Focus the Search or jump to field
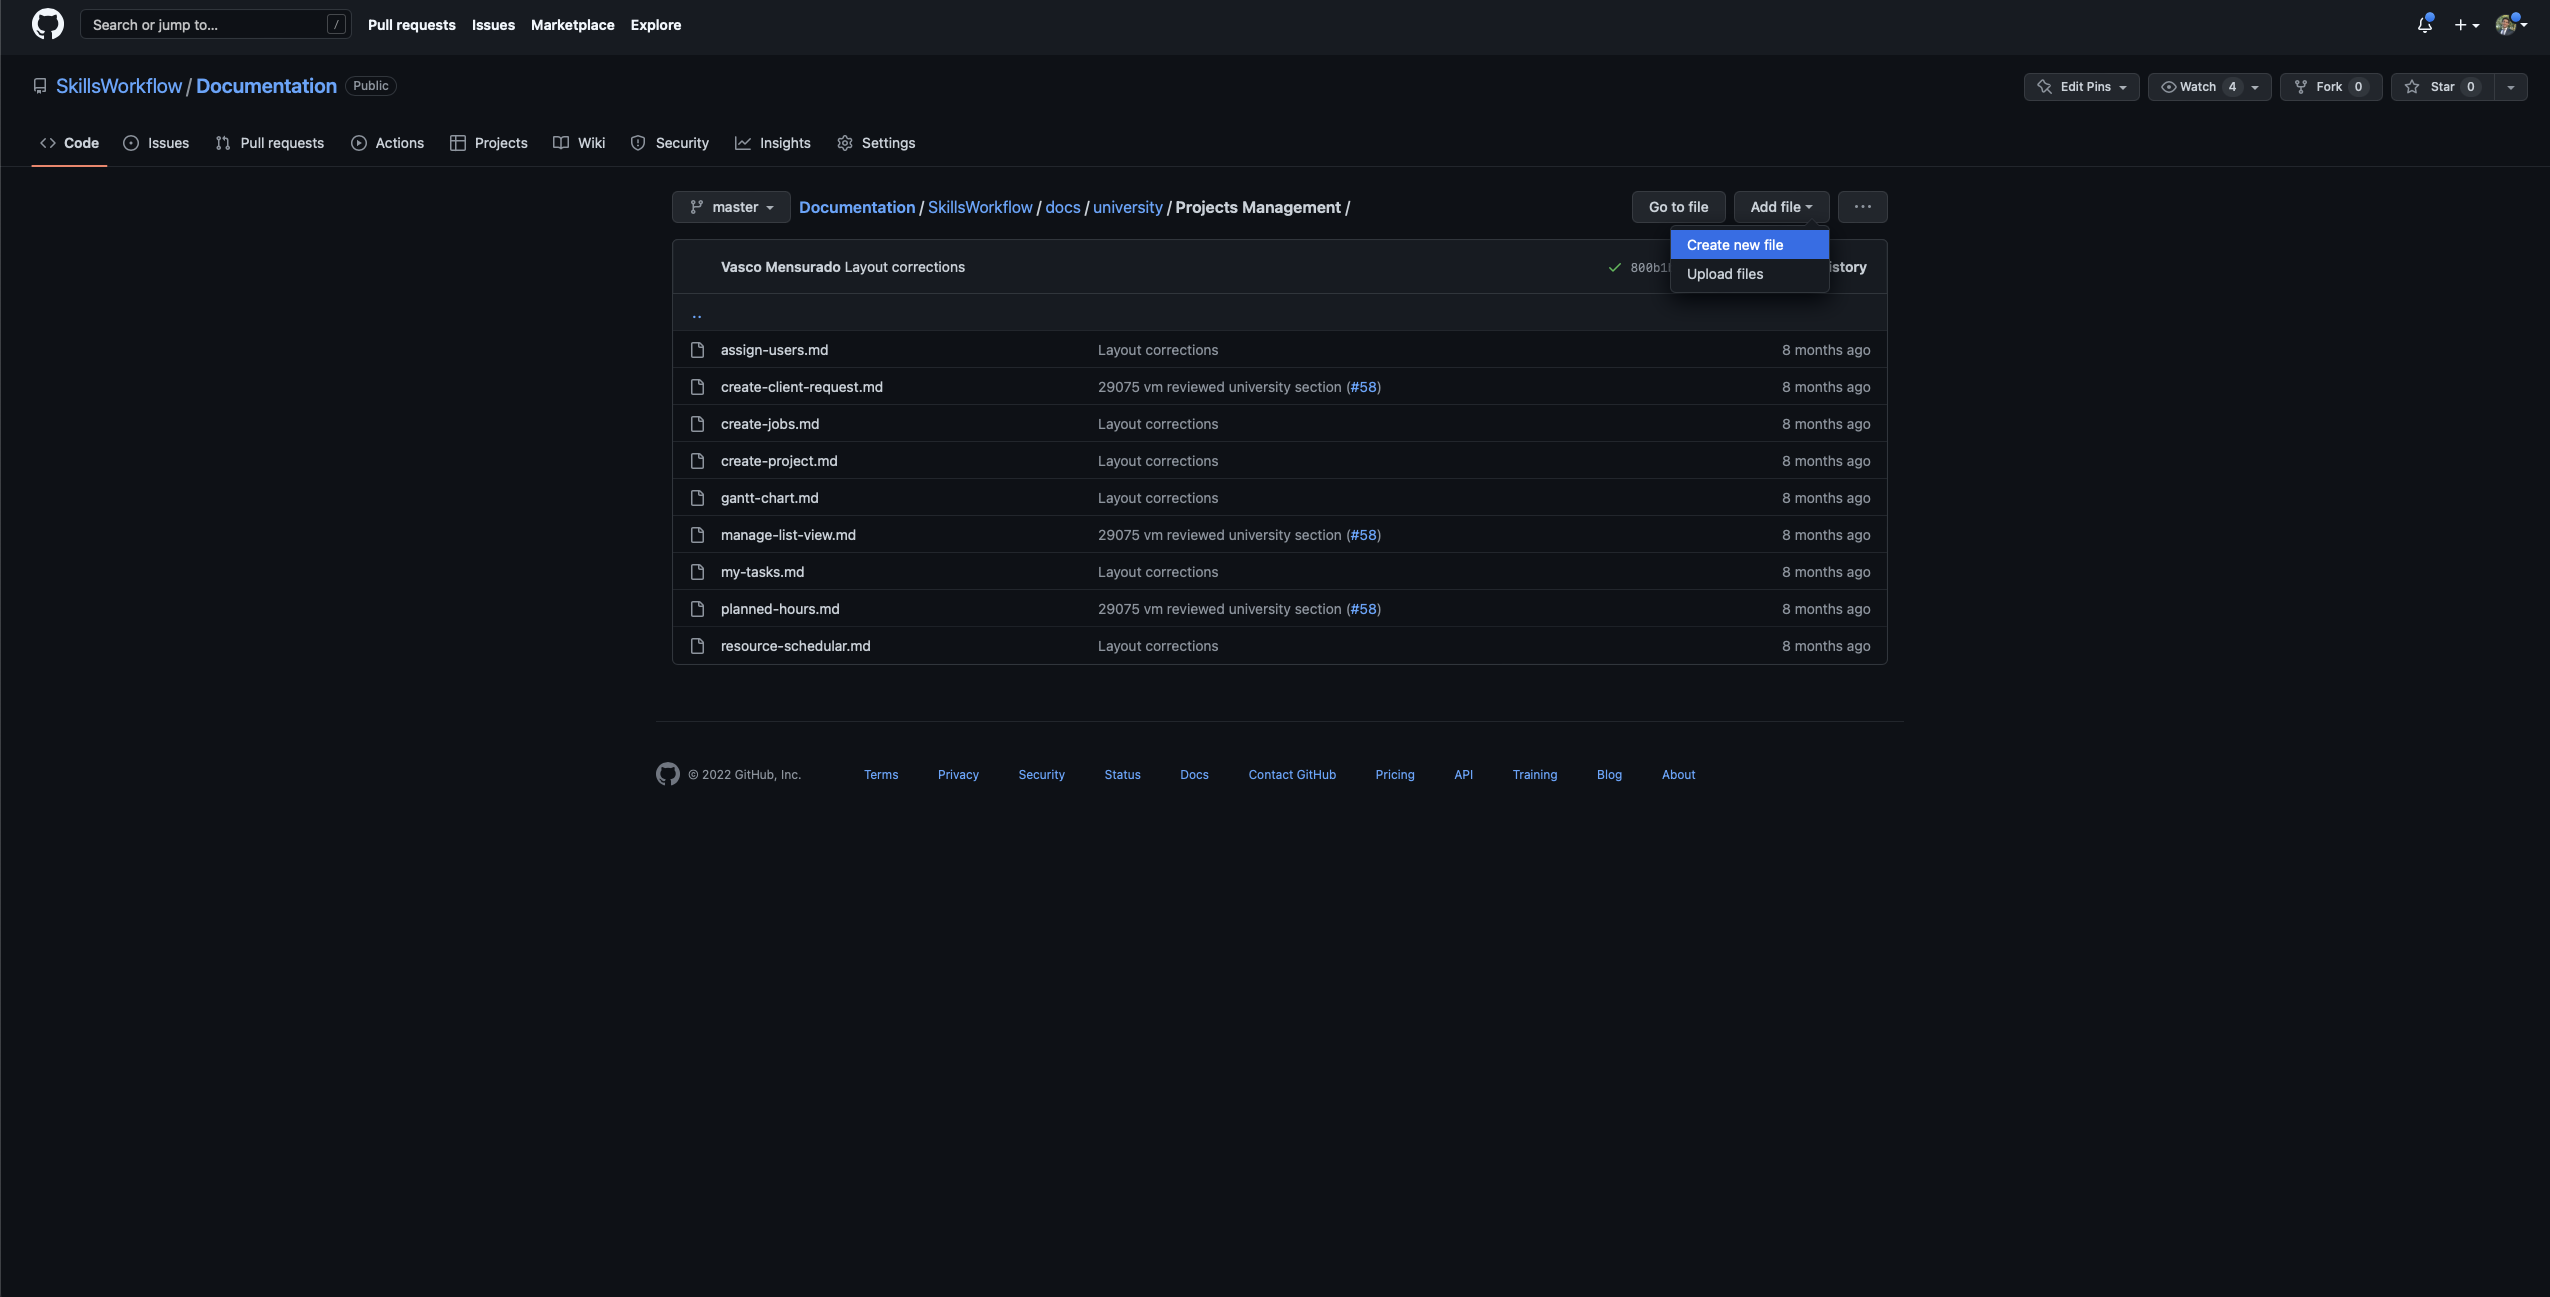The height and width of the screenshot is (1297, 2550). [205, 25]
